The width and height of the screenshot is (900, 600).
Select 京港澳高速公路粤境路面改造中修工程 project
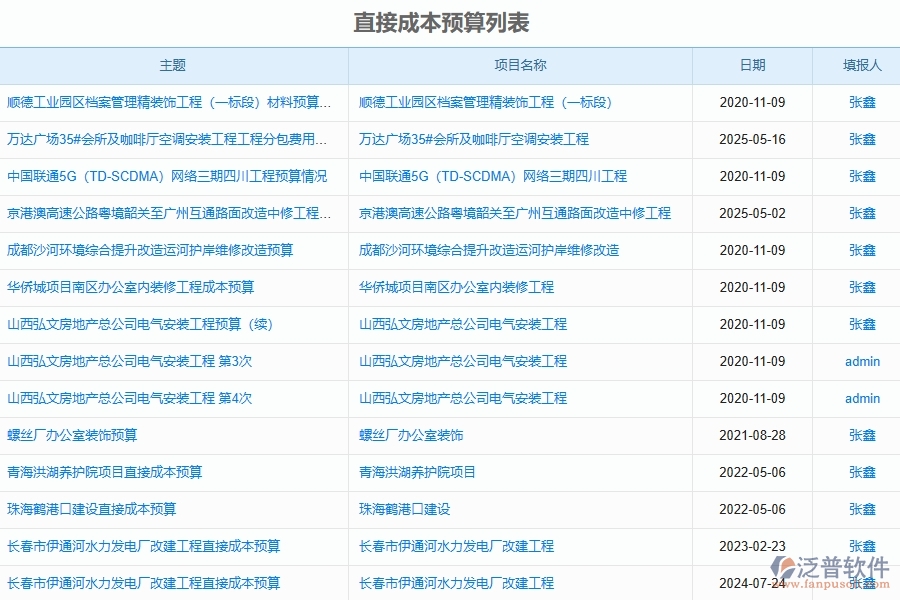[x=514, y=213]
